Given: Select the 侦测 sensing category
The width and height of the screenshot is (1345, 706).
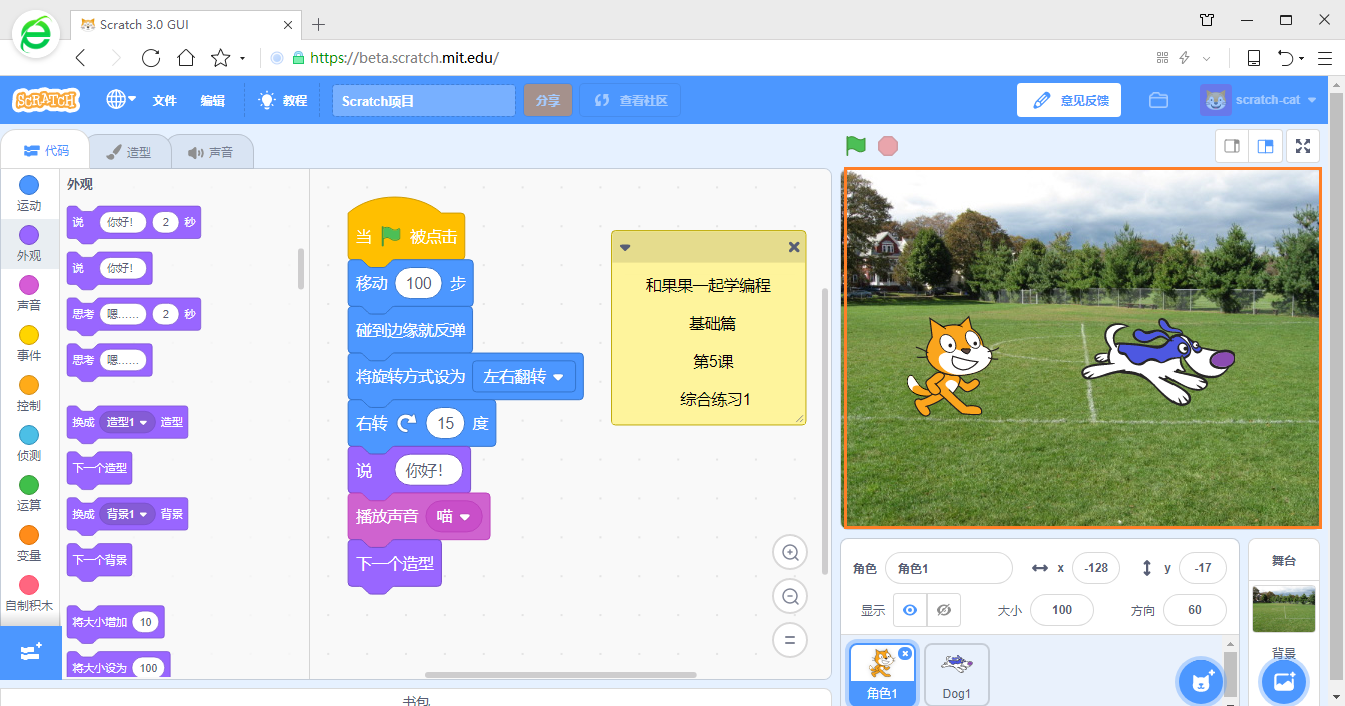Looking at the screenshot, I should click(29, 443).
